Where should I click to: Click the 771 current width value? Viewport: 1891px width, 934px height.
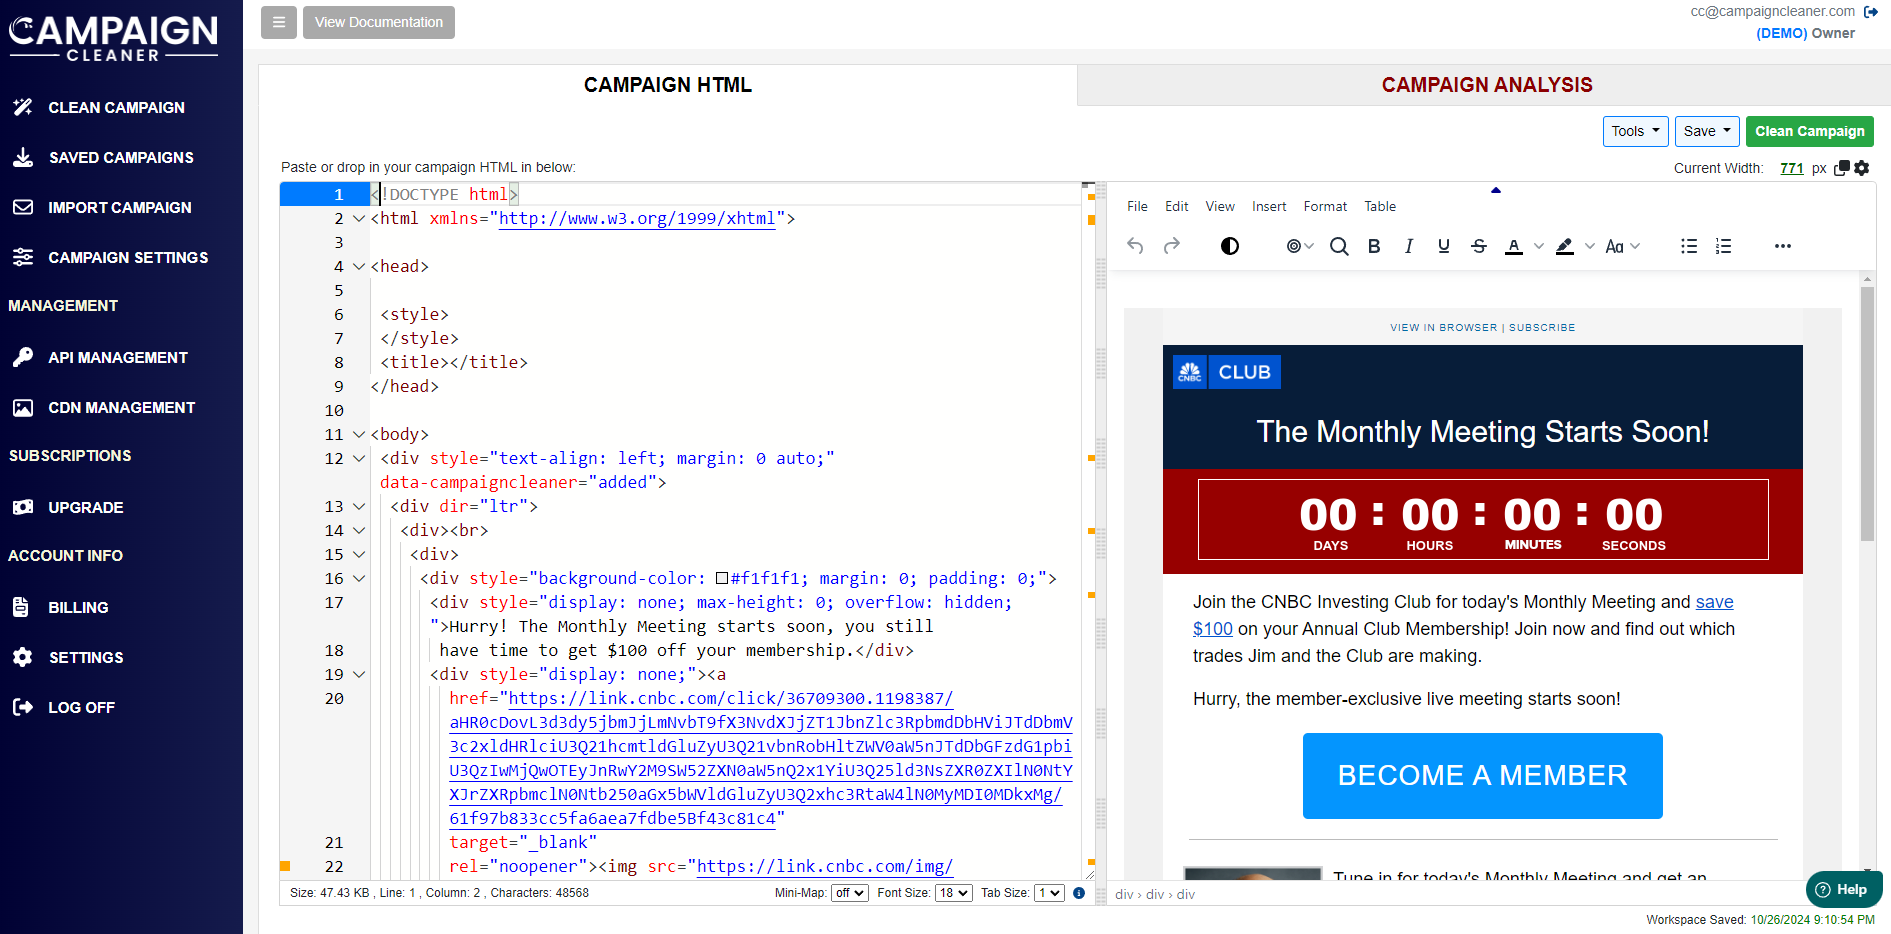click(x=1792, y=168)
